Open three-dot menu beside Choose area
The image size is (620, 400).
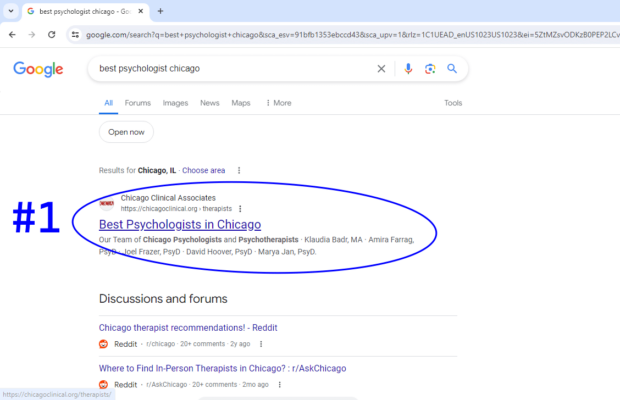[x=238, y=170]
